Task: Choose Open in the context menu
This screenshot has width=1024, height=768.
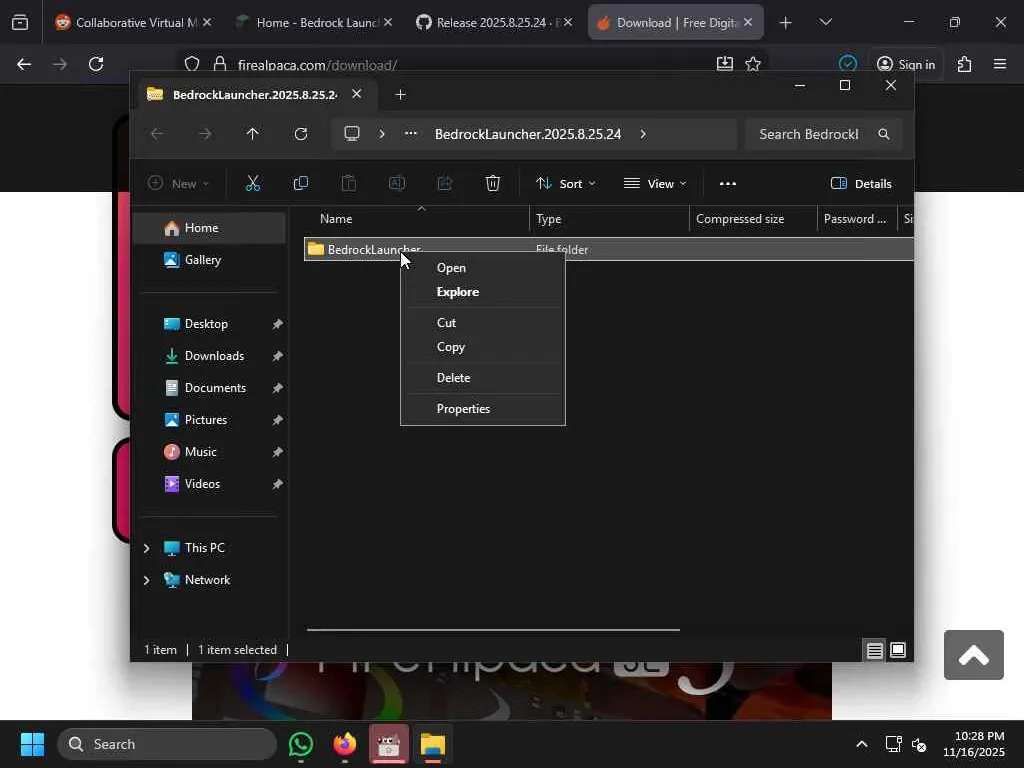Action: coord(483,268)
